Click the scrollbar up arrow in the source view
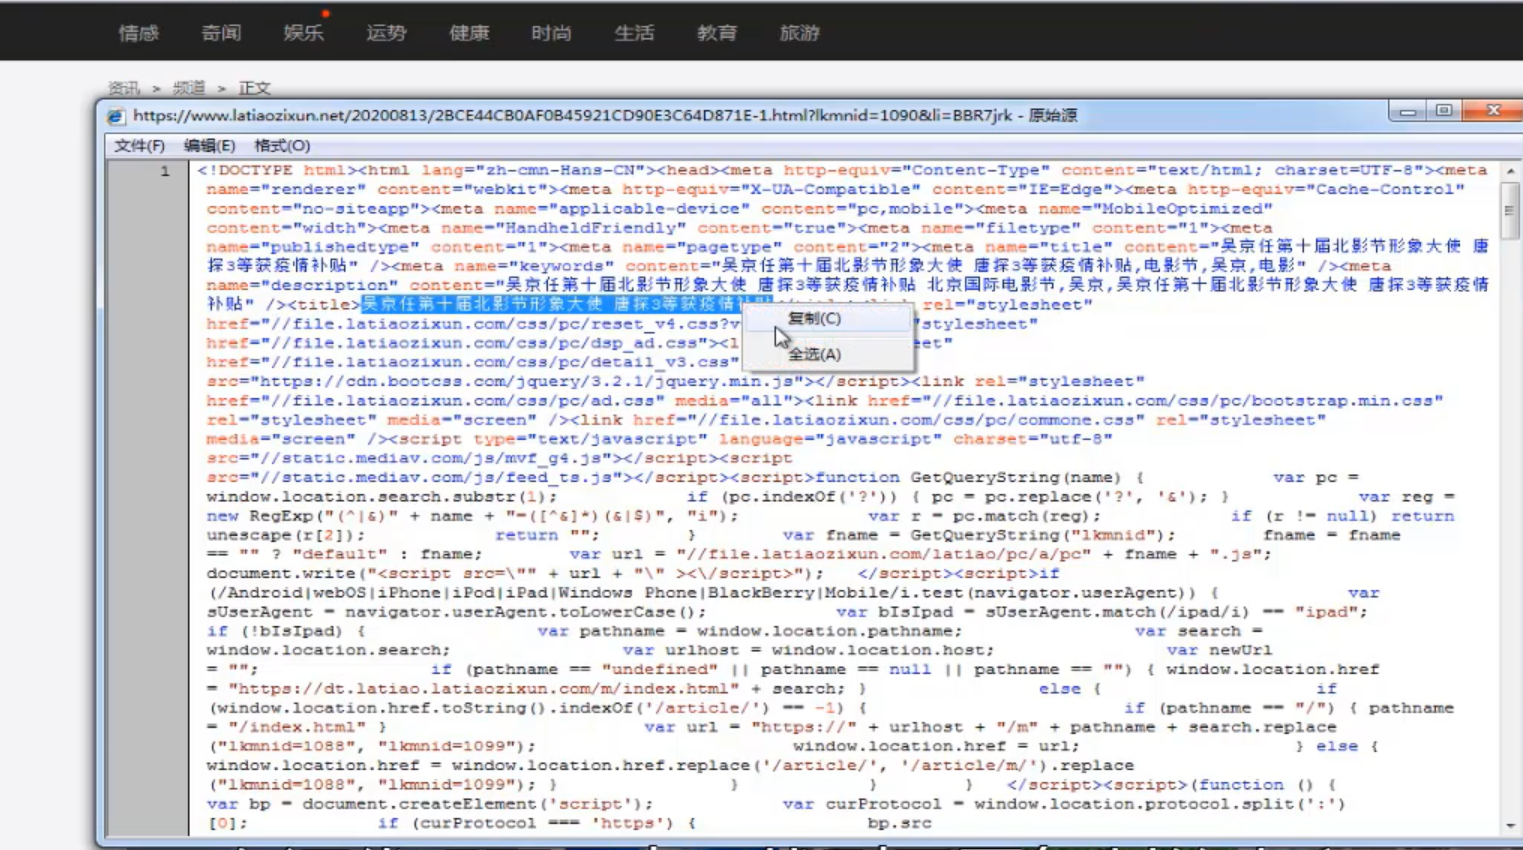The width and height of the screenshot is (1523, 850). click(x=1510, y=172)
